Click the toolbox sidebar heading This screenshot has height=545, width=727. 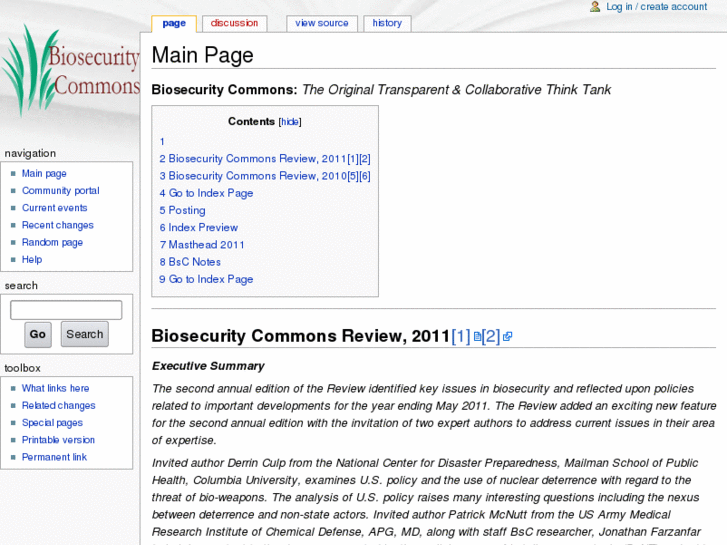click(x=22, y=368)
